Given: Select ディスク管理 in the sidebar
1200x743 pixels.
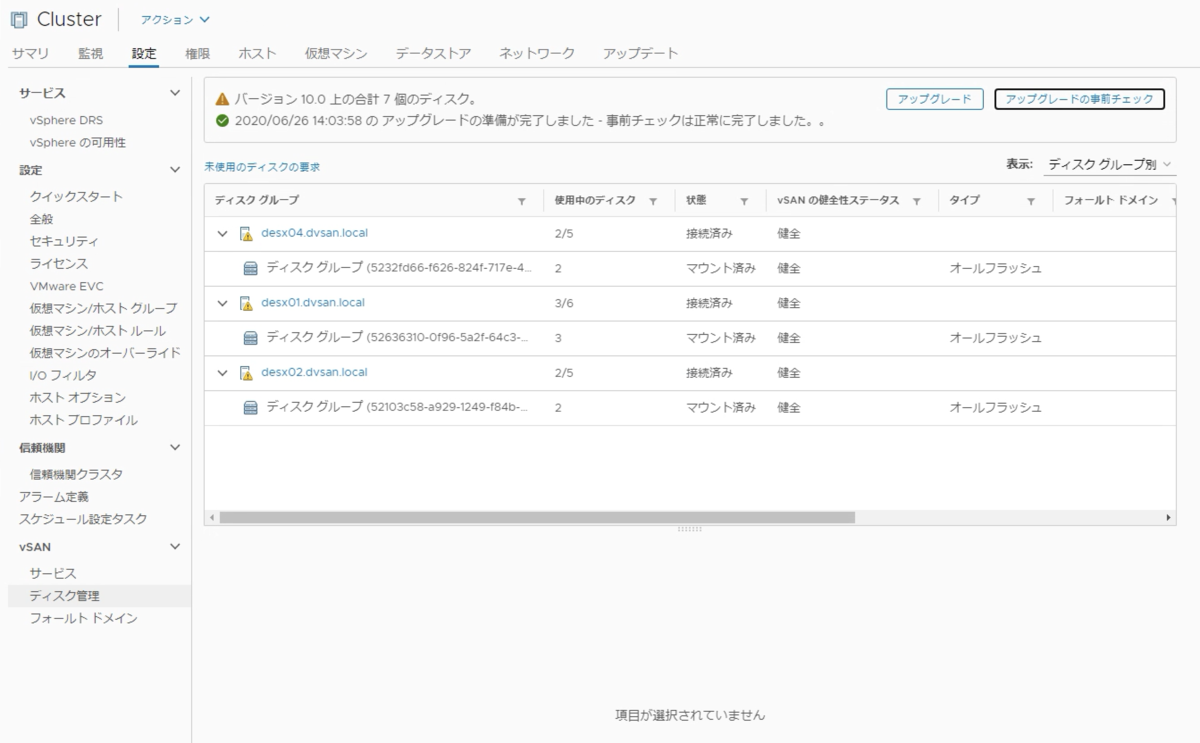Looking at the screenshot, I should pos(98,596).
